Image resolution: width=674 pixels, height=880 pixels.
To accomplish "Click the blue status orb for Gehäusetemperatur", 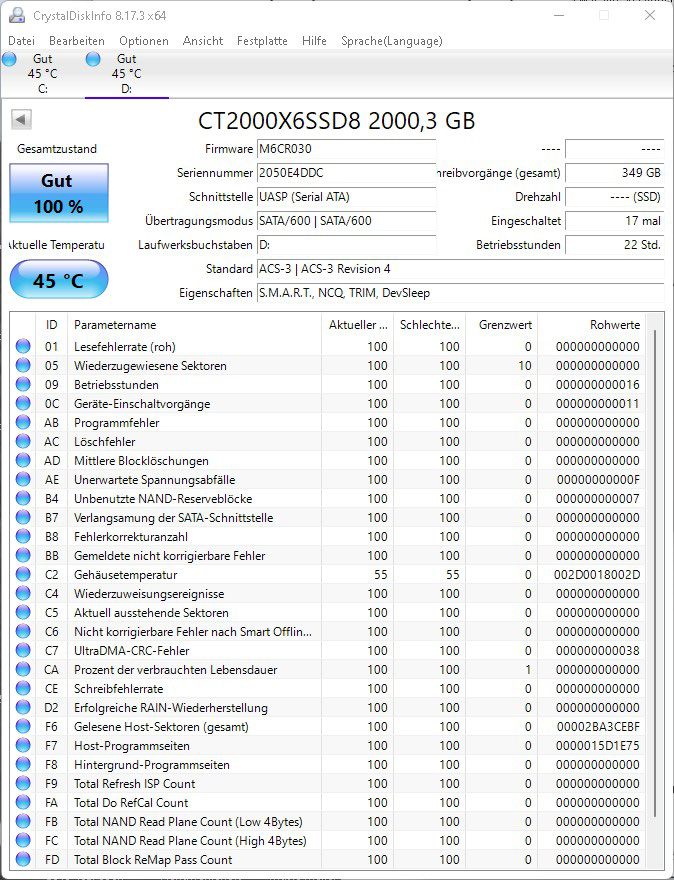I will tap(23, 575).
